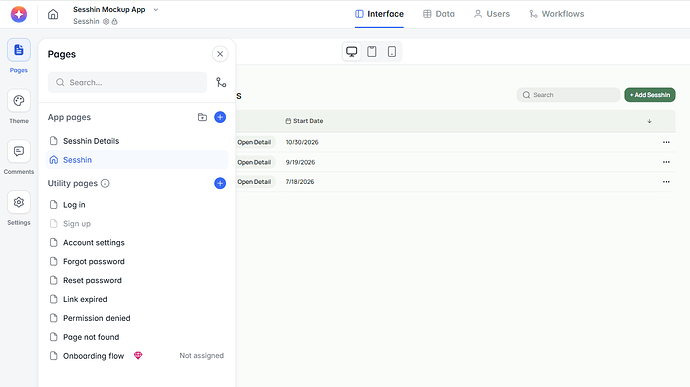Screen dimensions: 690x387
Task: Click the page flow icon beside search
Action: (x=221, y=82)
